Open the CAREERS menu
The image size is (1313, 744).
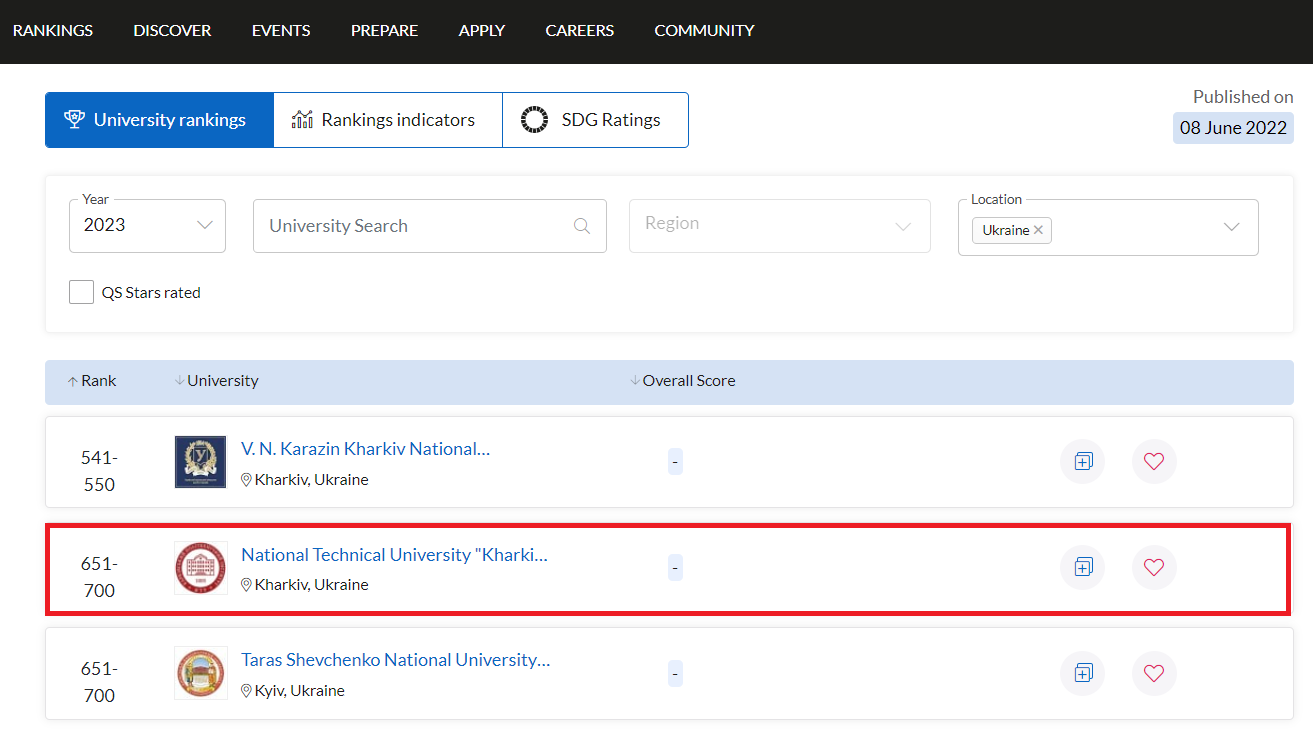pos(580,31)
